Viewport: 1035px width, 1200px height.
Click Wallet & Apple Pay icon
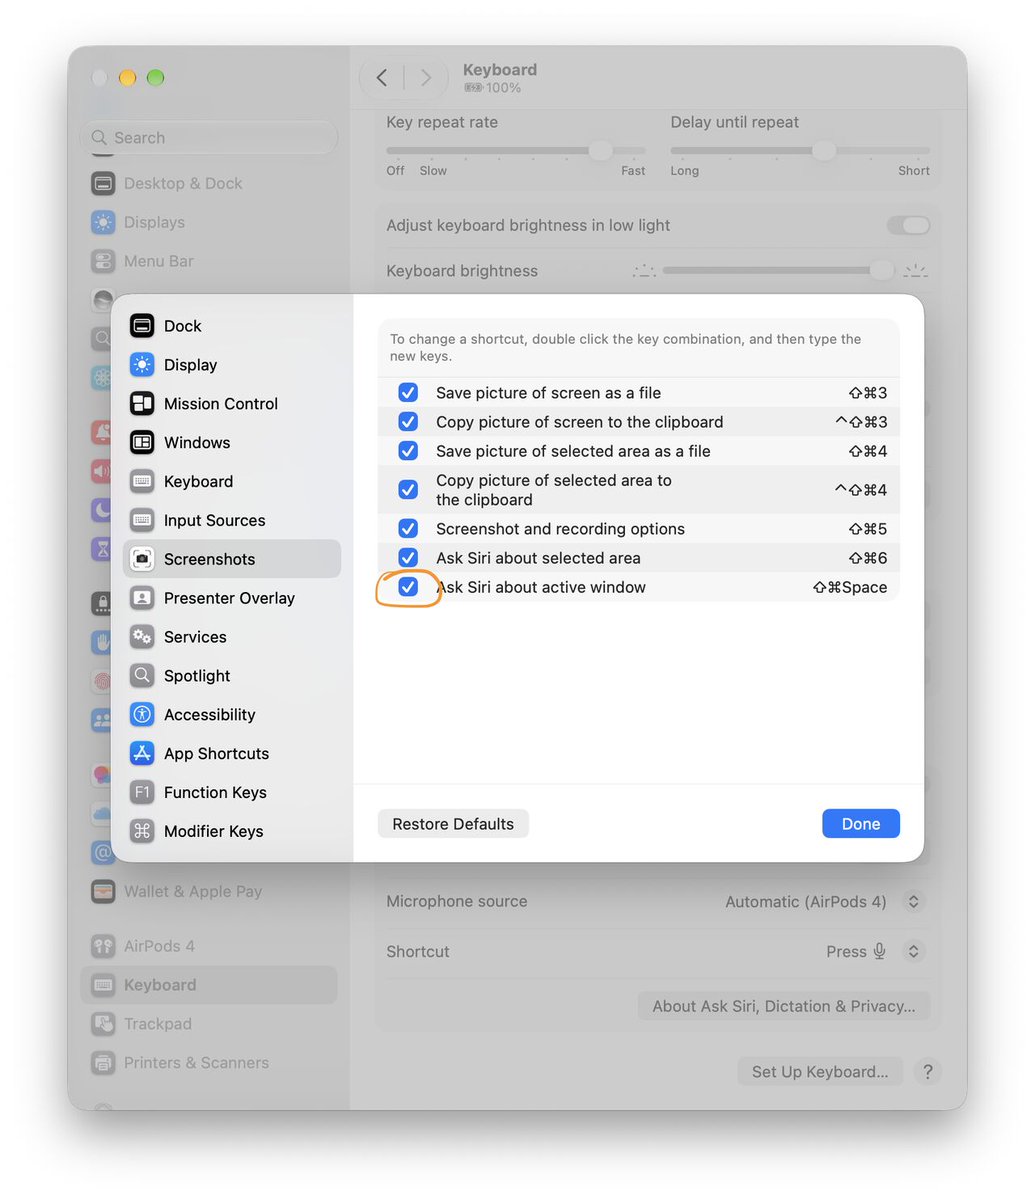103,892
